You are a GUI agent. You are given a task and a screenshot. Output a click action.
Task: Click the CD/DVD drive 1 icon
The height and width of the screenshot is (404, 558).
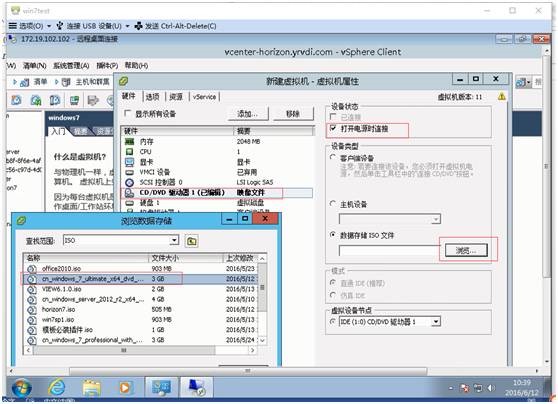click(x=130, y=193)
